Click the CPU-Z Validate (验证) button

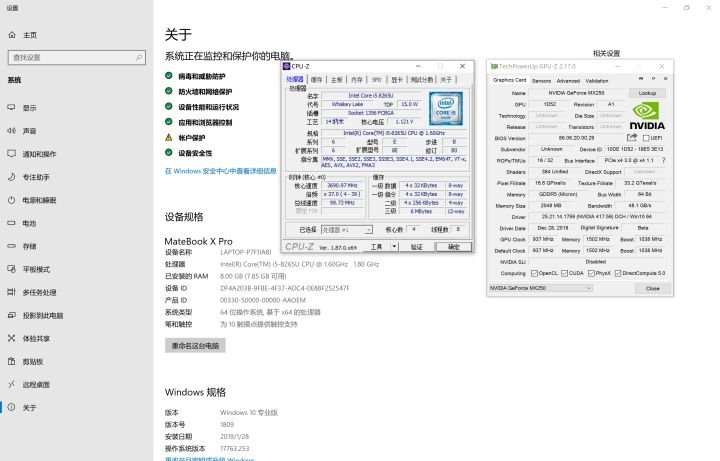pyautogui.click(x=416, y=247)
